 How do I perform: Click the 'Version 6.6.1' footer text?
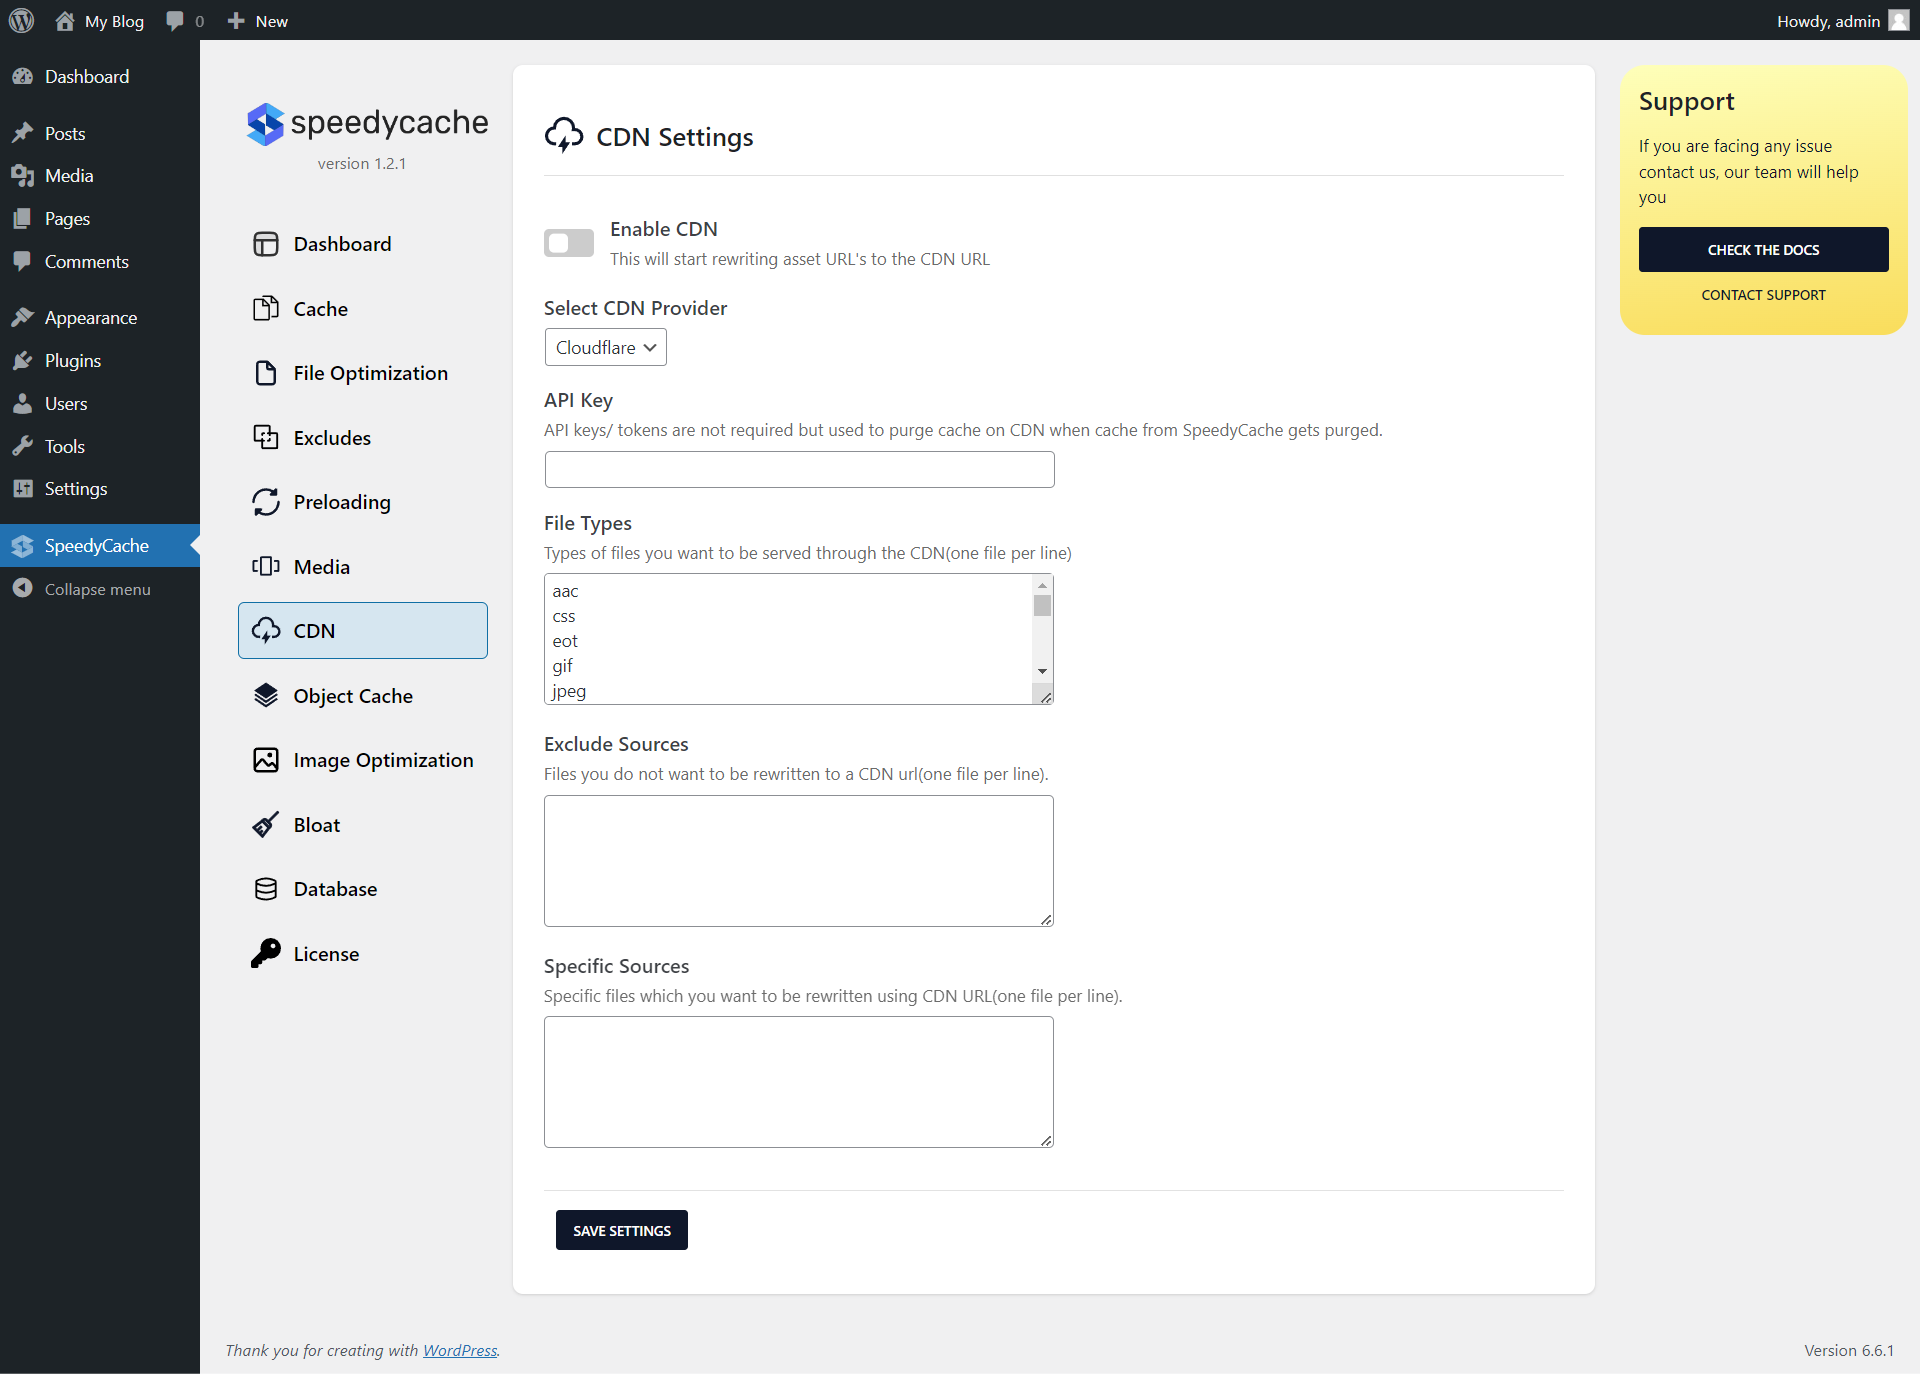pos(1849,1350)
